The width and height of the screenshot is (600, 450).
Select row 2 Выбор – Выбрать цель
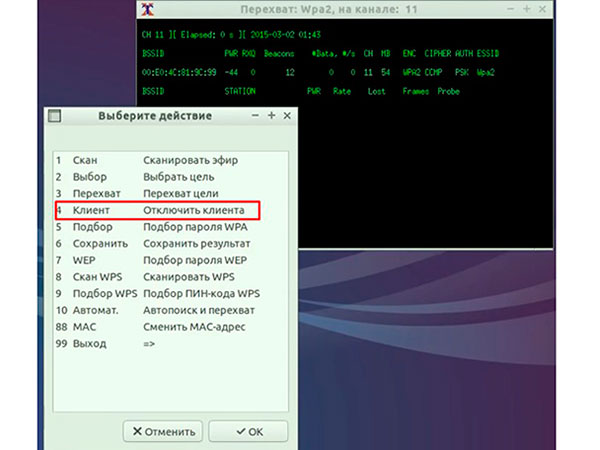point(171,177)
